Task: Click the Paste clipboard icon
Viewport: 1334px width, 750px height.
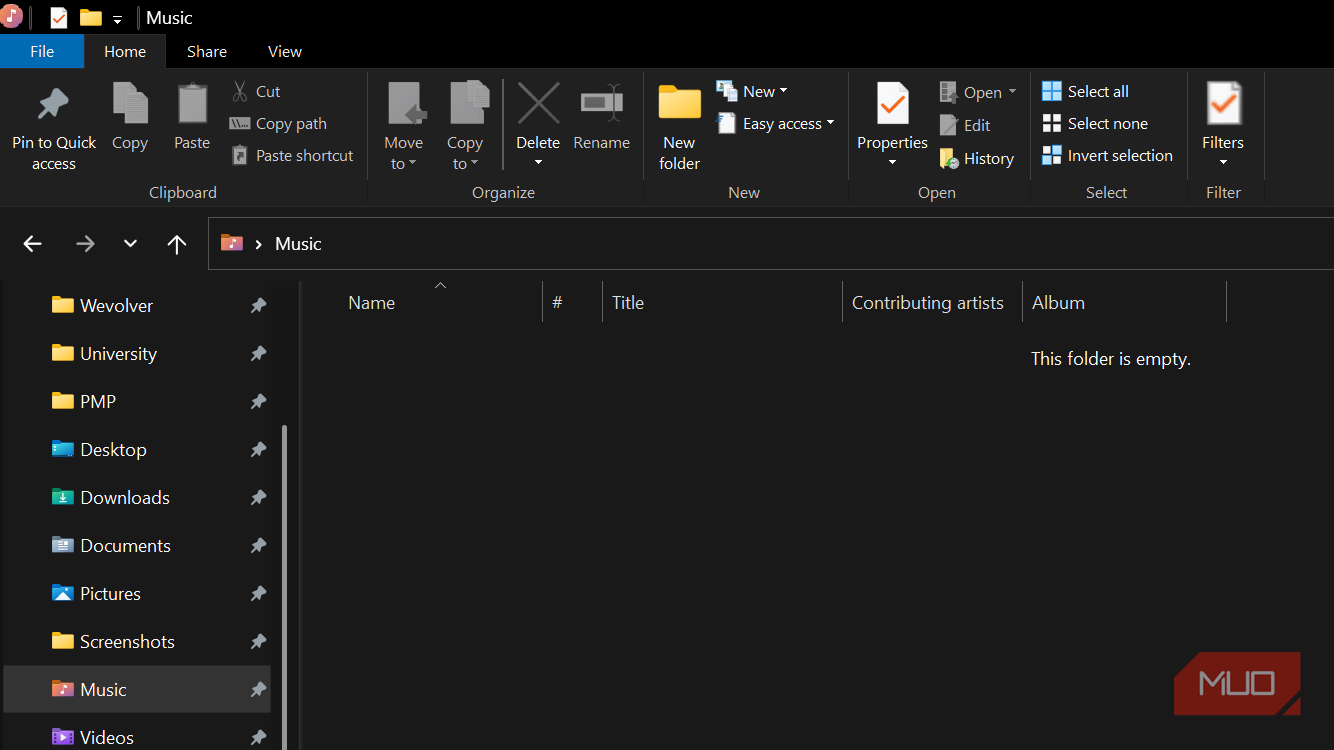Action: click(192, 104)
